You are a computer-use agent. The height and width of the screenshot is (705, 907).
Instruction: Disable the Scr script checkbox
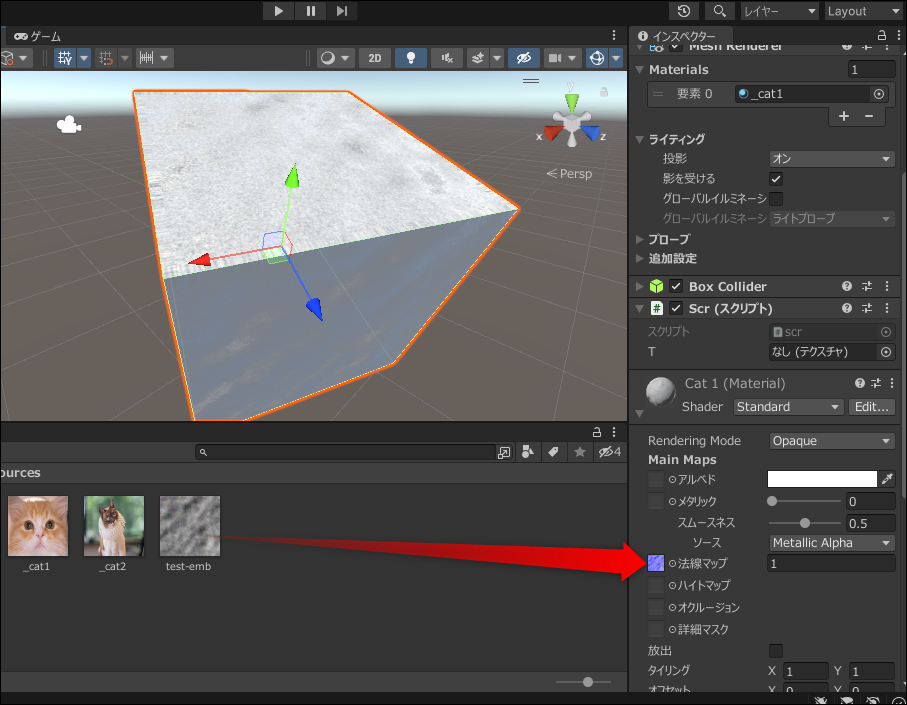676,308
